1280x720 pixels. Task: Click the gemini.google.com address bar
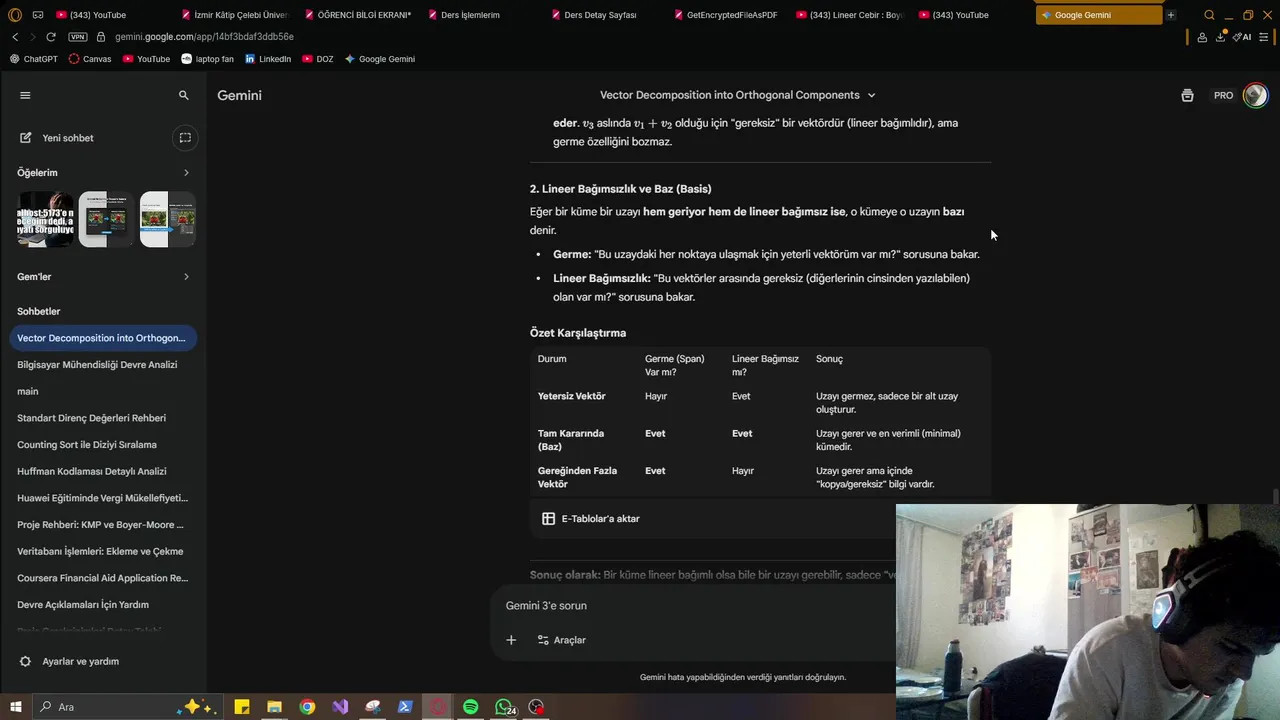204,37
